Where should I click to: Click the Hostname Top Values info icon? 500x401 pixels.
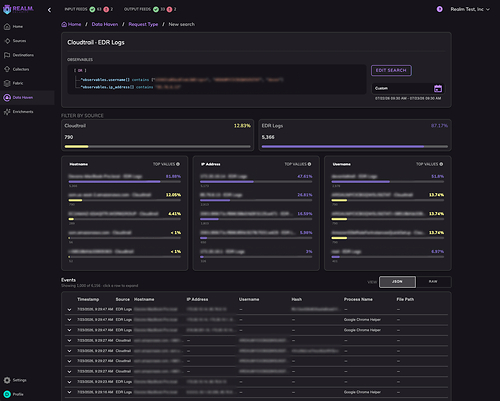pos(178,164)
